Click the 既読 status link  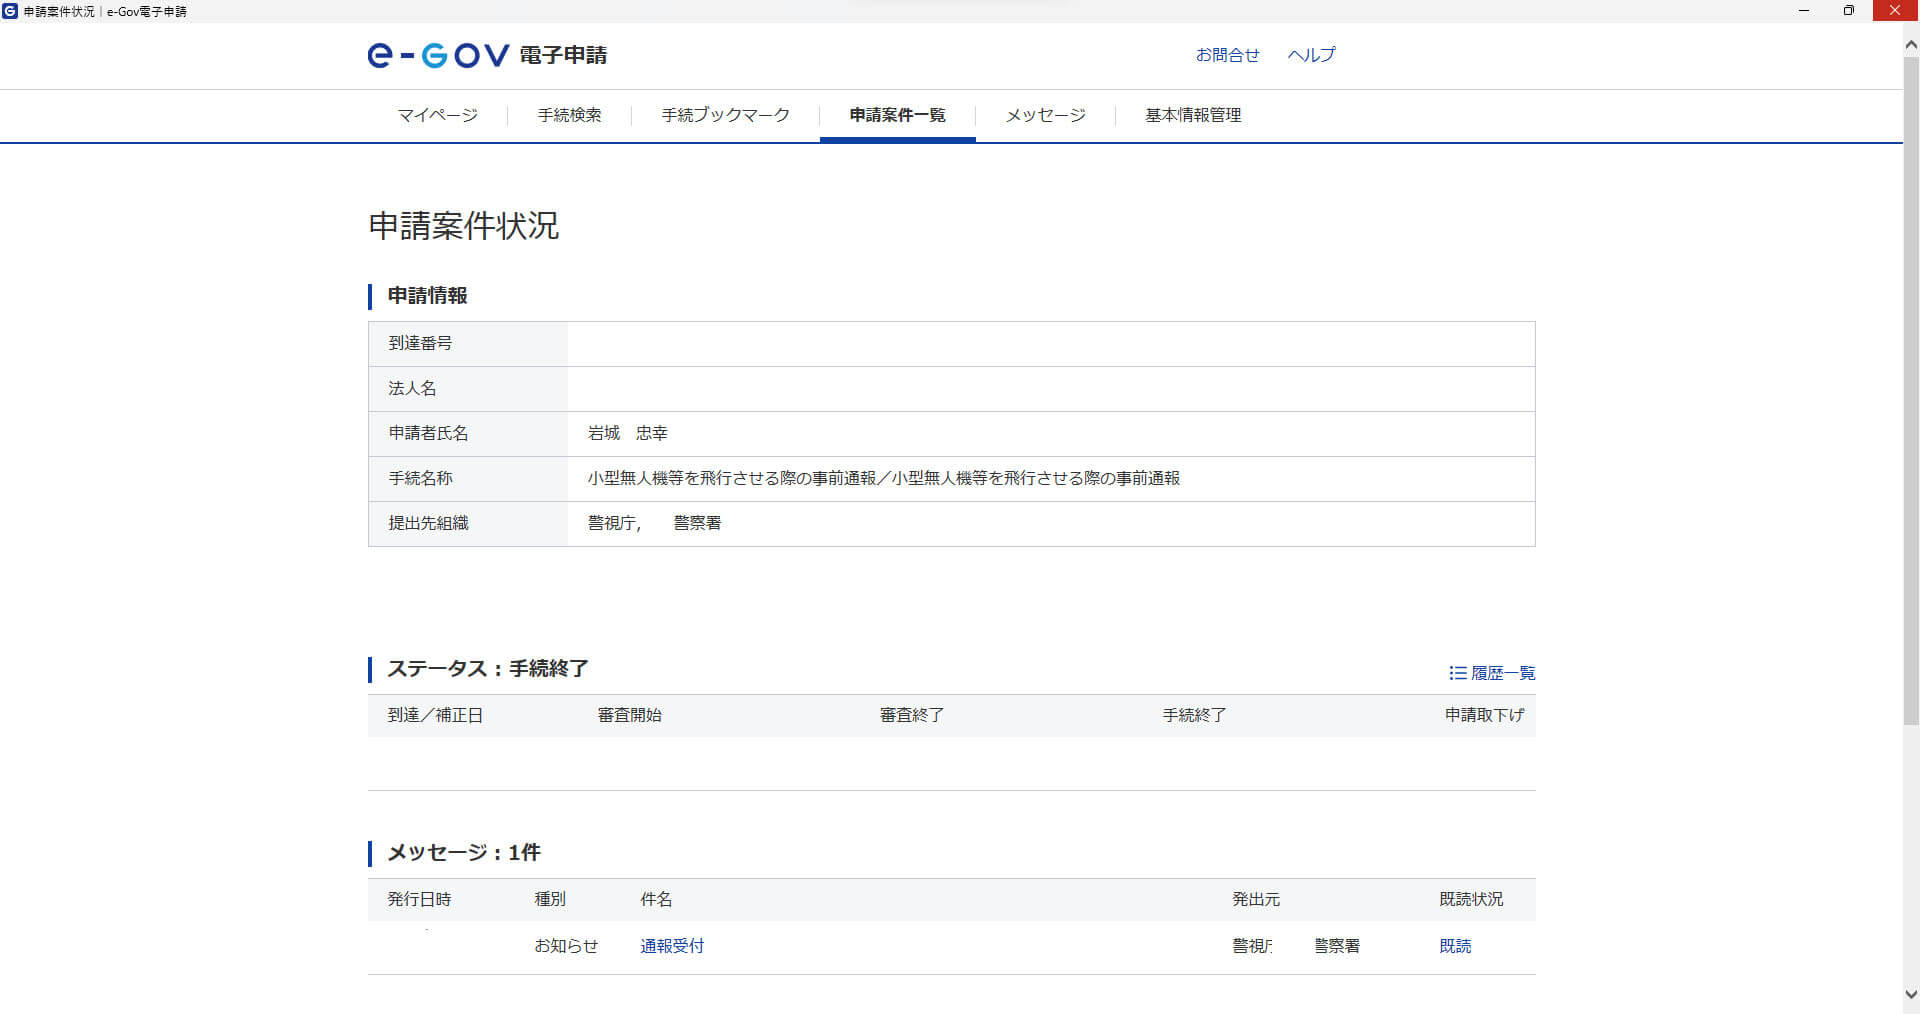click(x=1455, y=946)
